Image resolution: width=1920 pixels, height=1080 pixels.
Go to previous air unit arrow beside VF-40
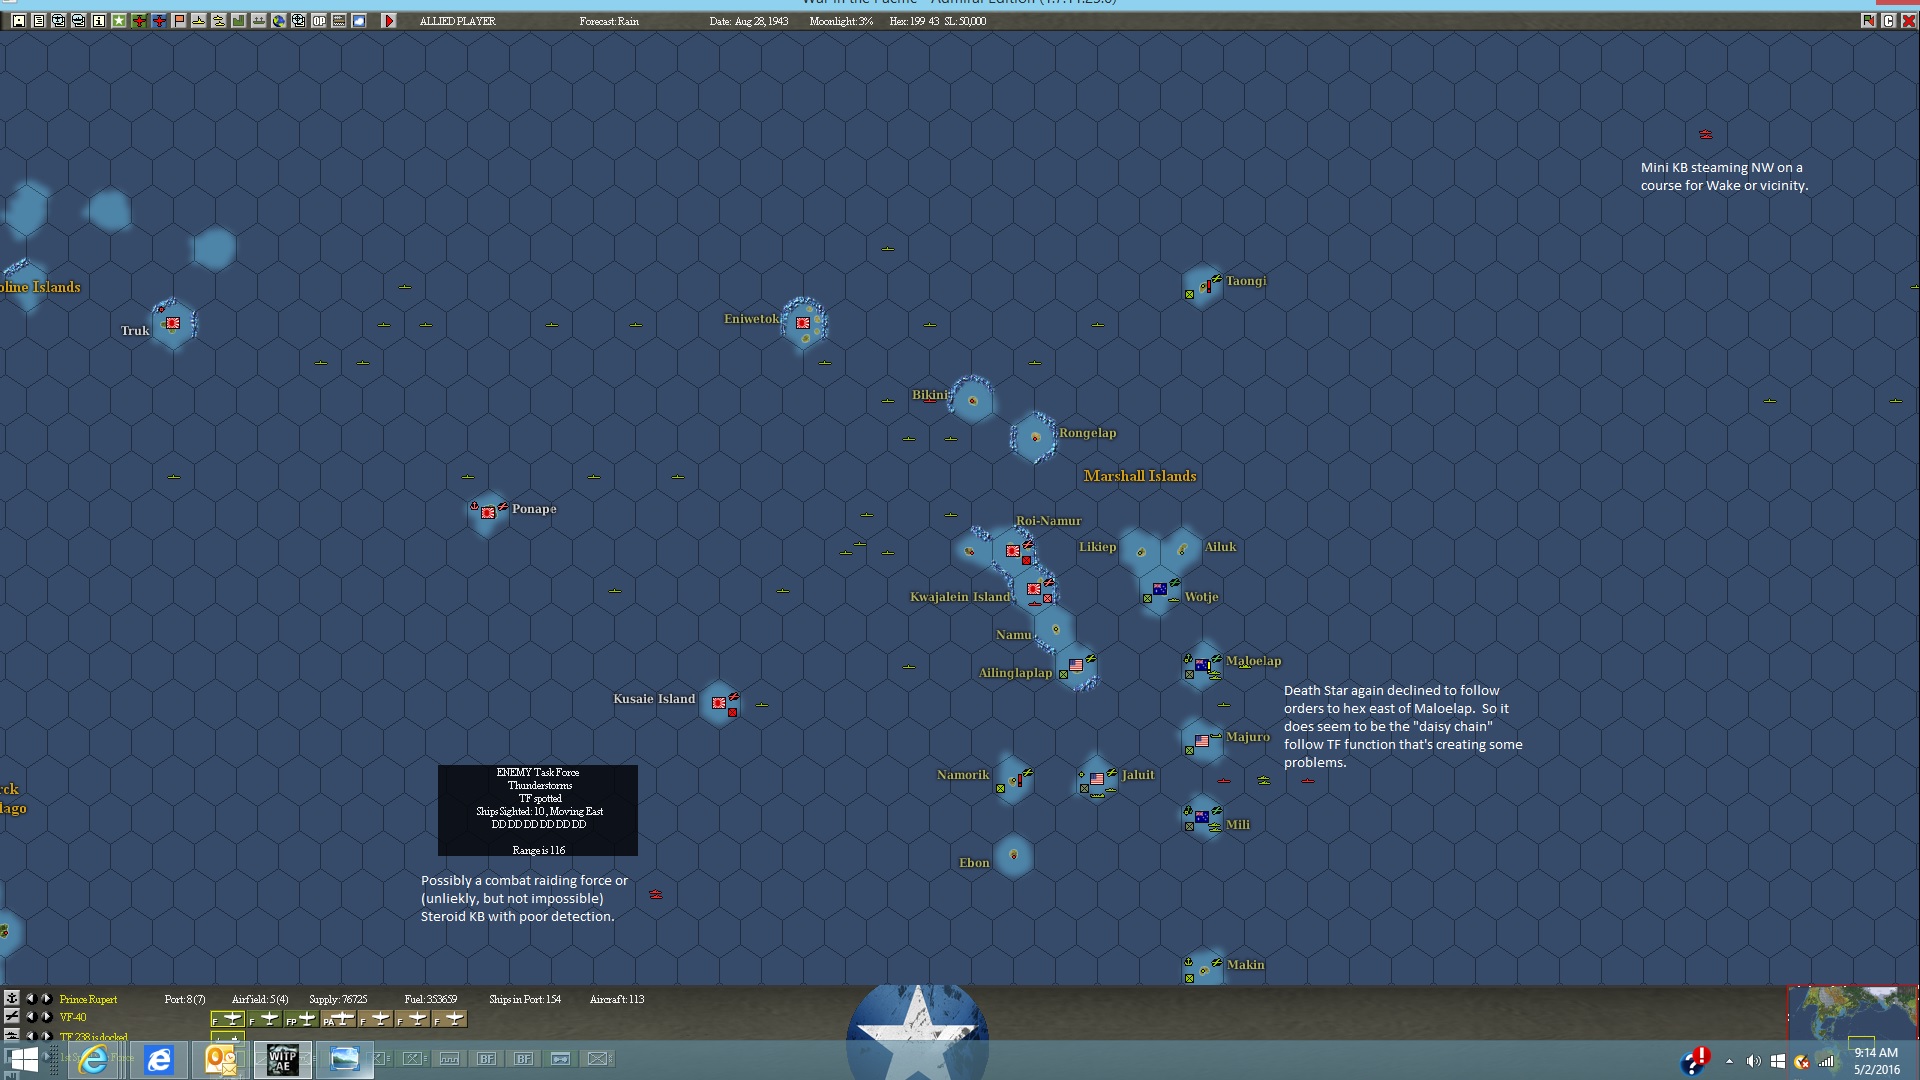tap(30, 1017)
